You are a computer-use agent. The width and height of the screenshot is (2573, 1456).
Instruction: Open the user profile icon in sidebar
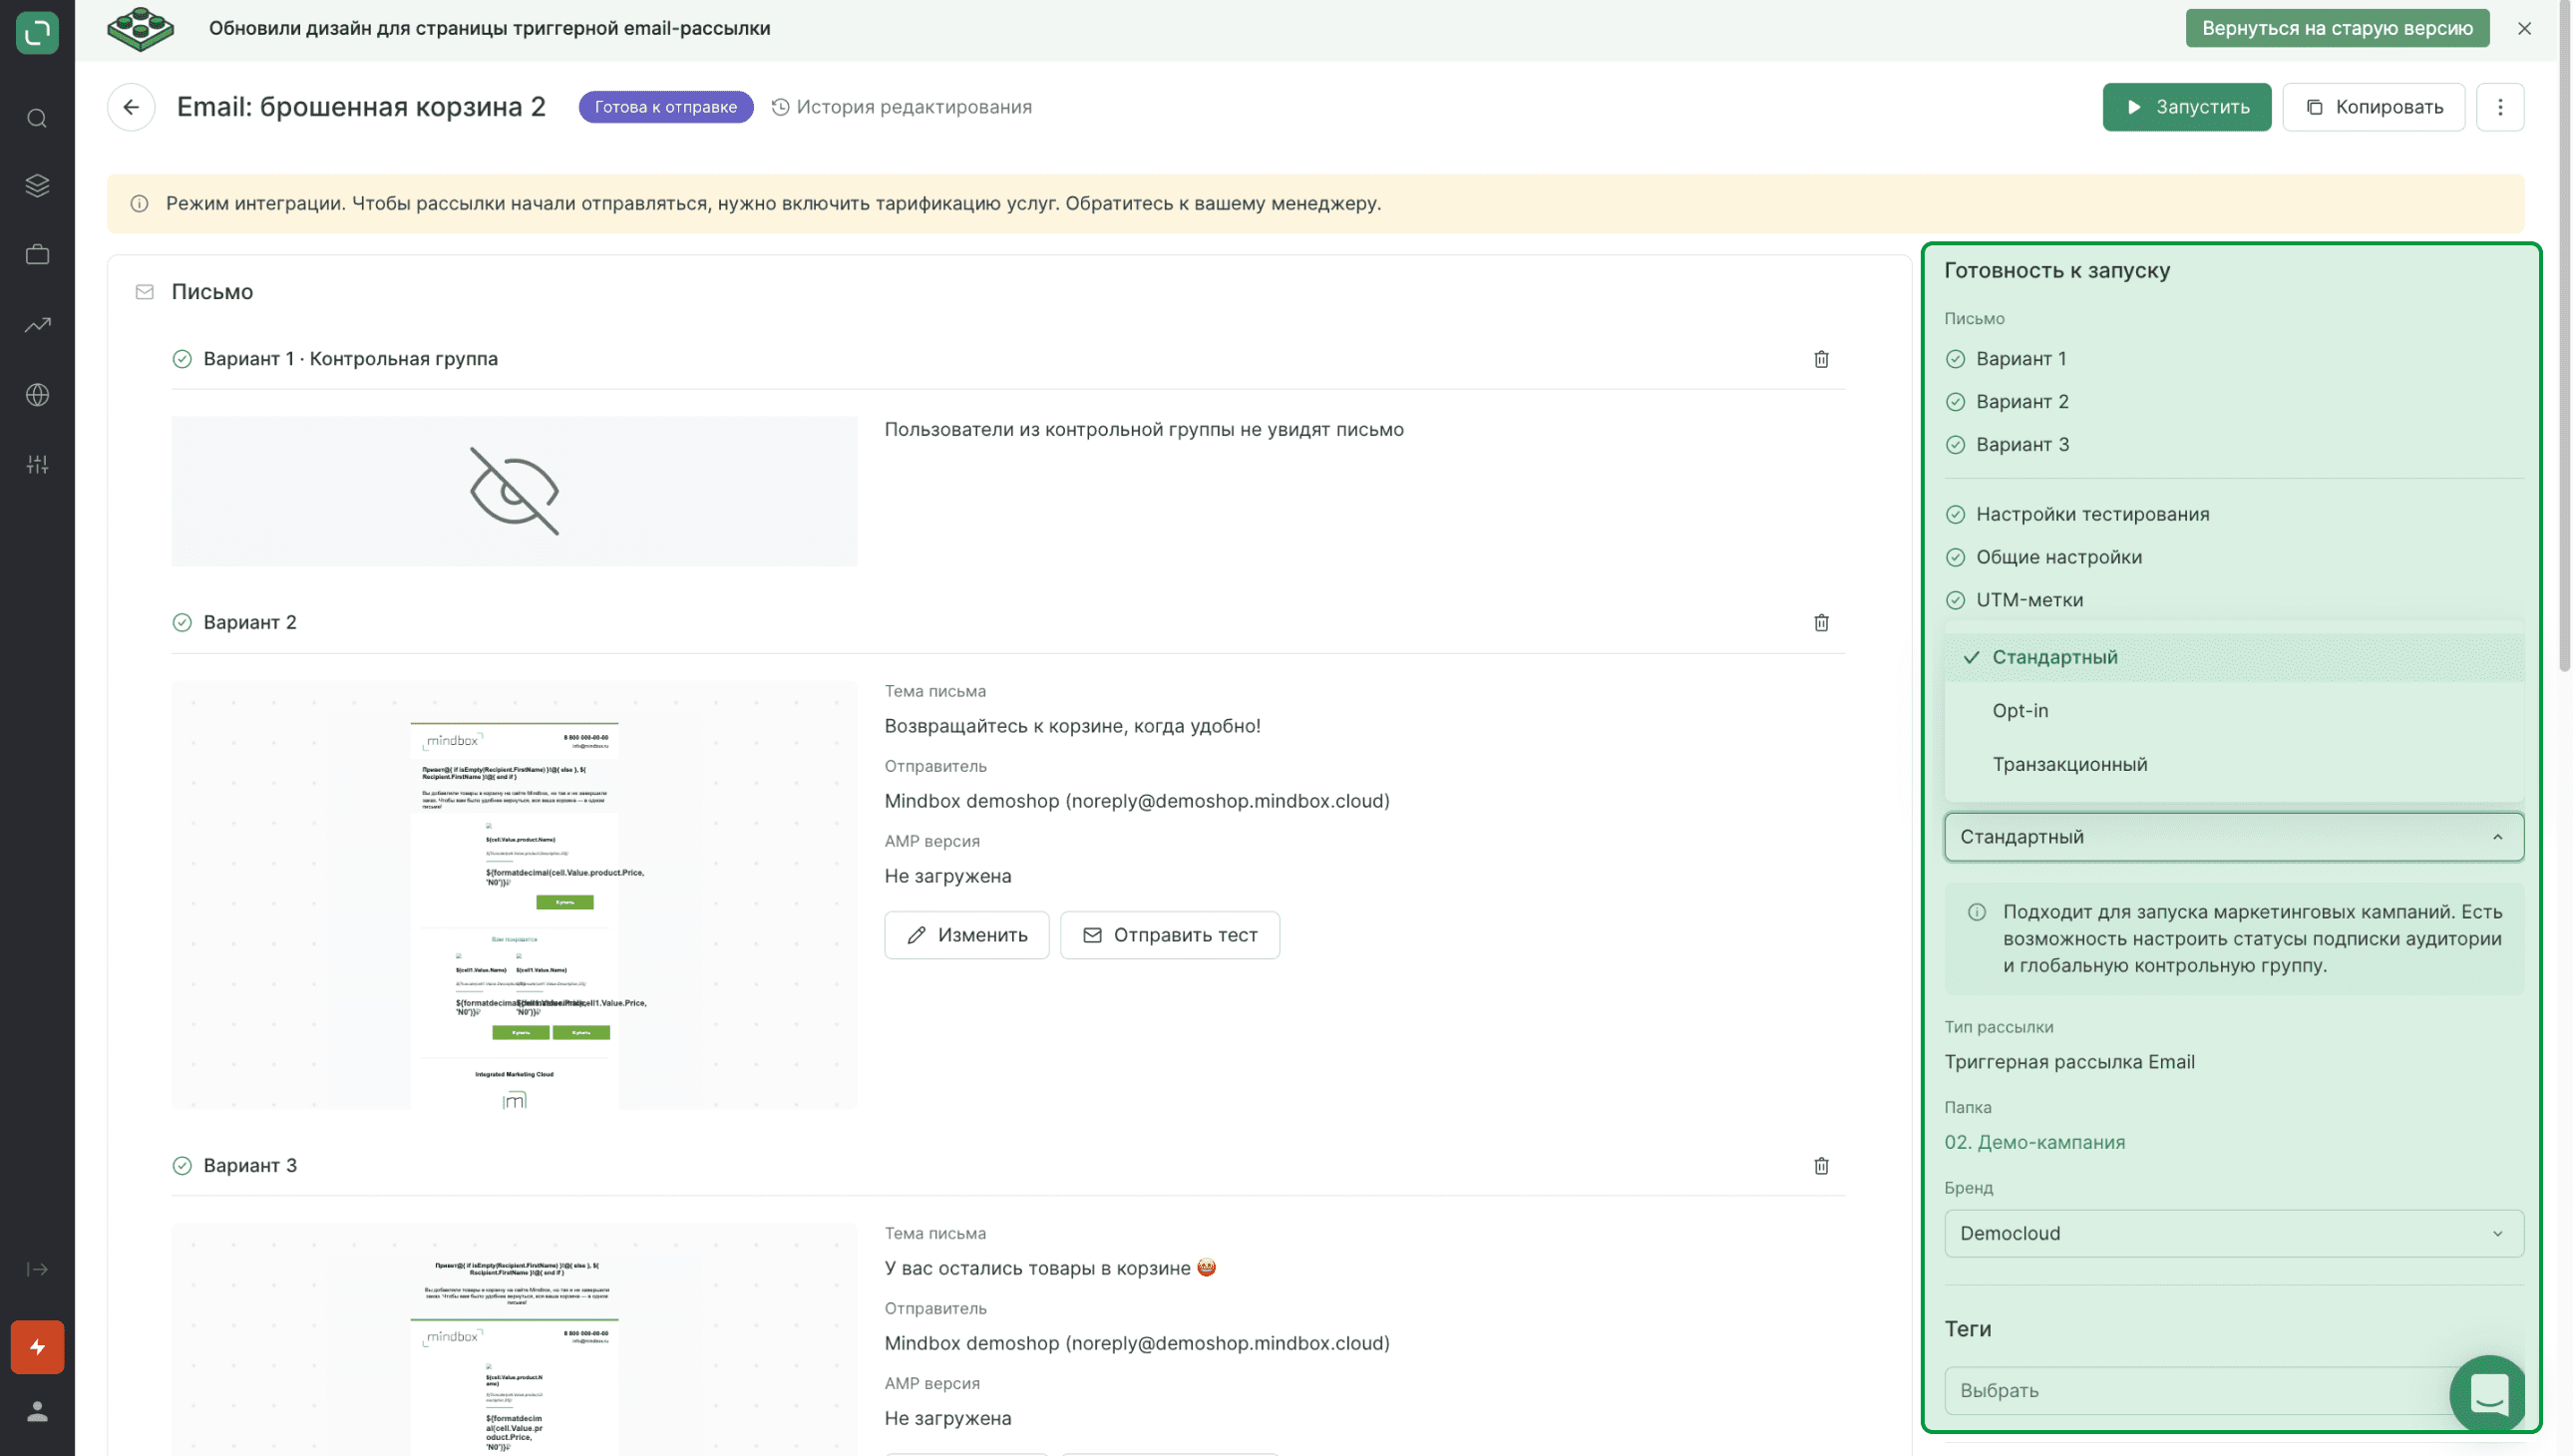click(x=37, y=1411)
